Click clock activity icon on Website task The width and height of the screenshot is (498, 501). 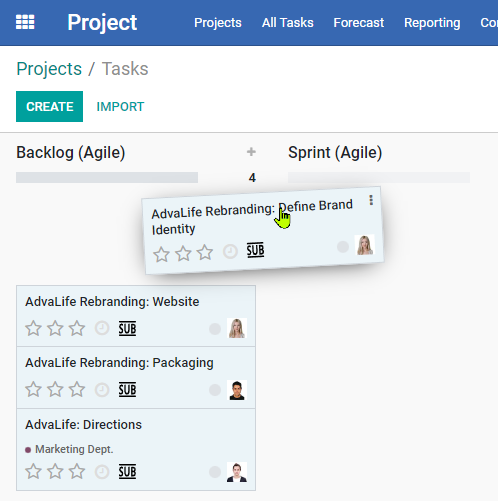(x=102, y=328)
